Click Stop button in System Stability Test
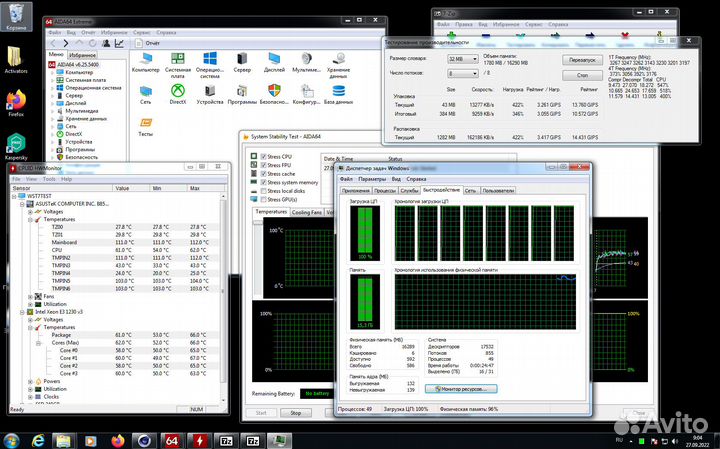Screen dimensions: 720x449 pos(296,413)
